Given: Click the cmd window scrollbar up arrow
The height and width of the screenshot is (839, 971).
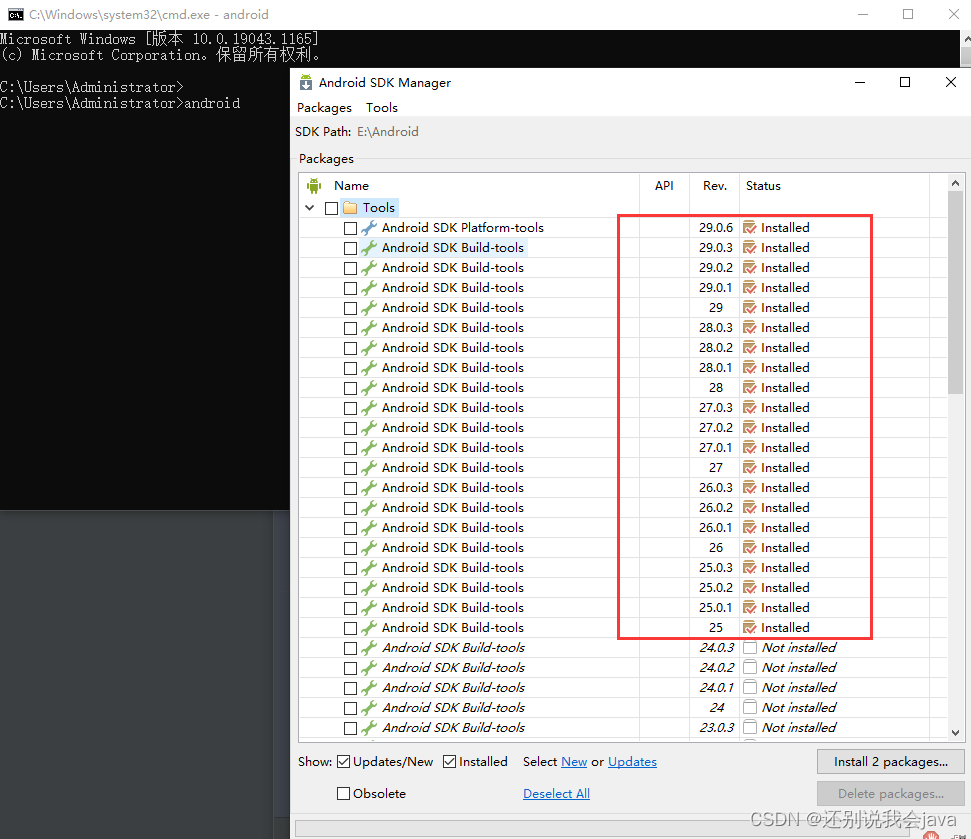Looking at the screenshot, I should (x=966, y=38).
